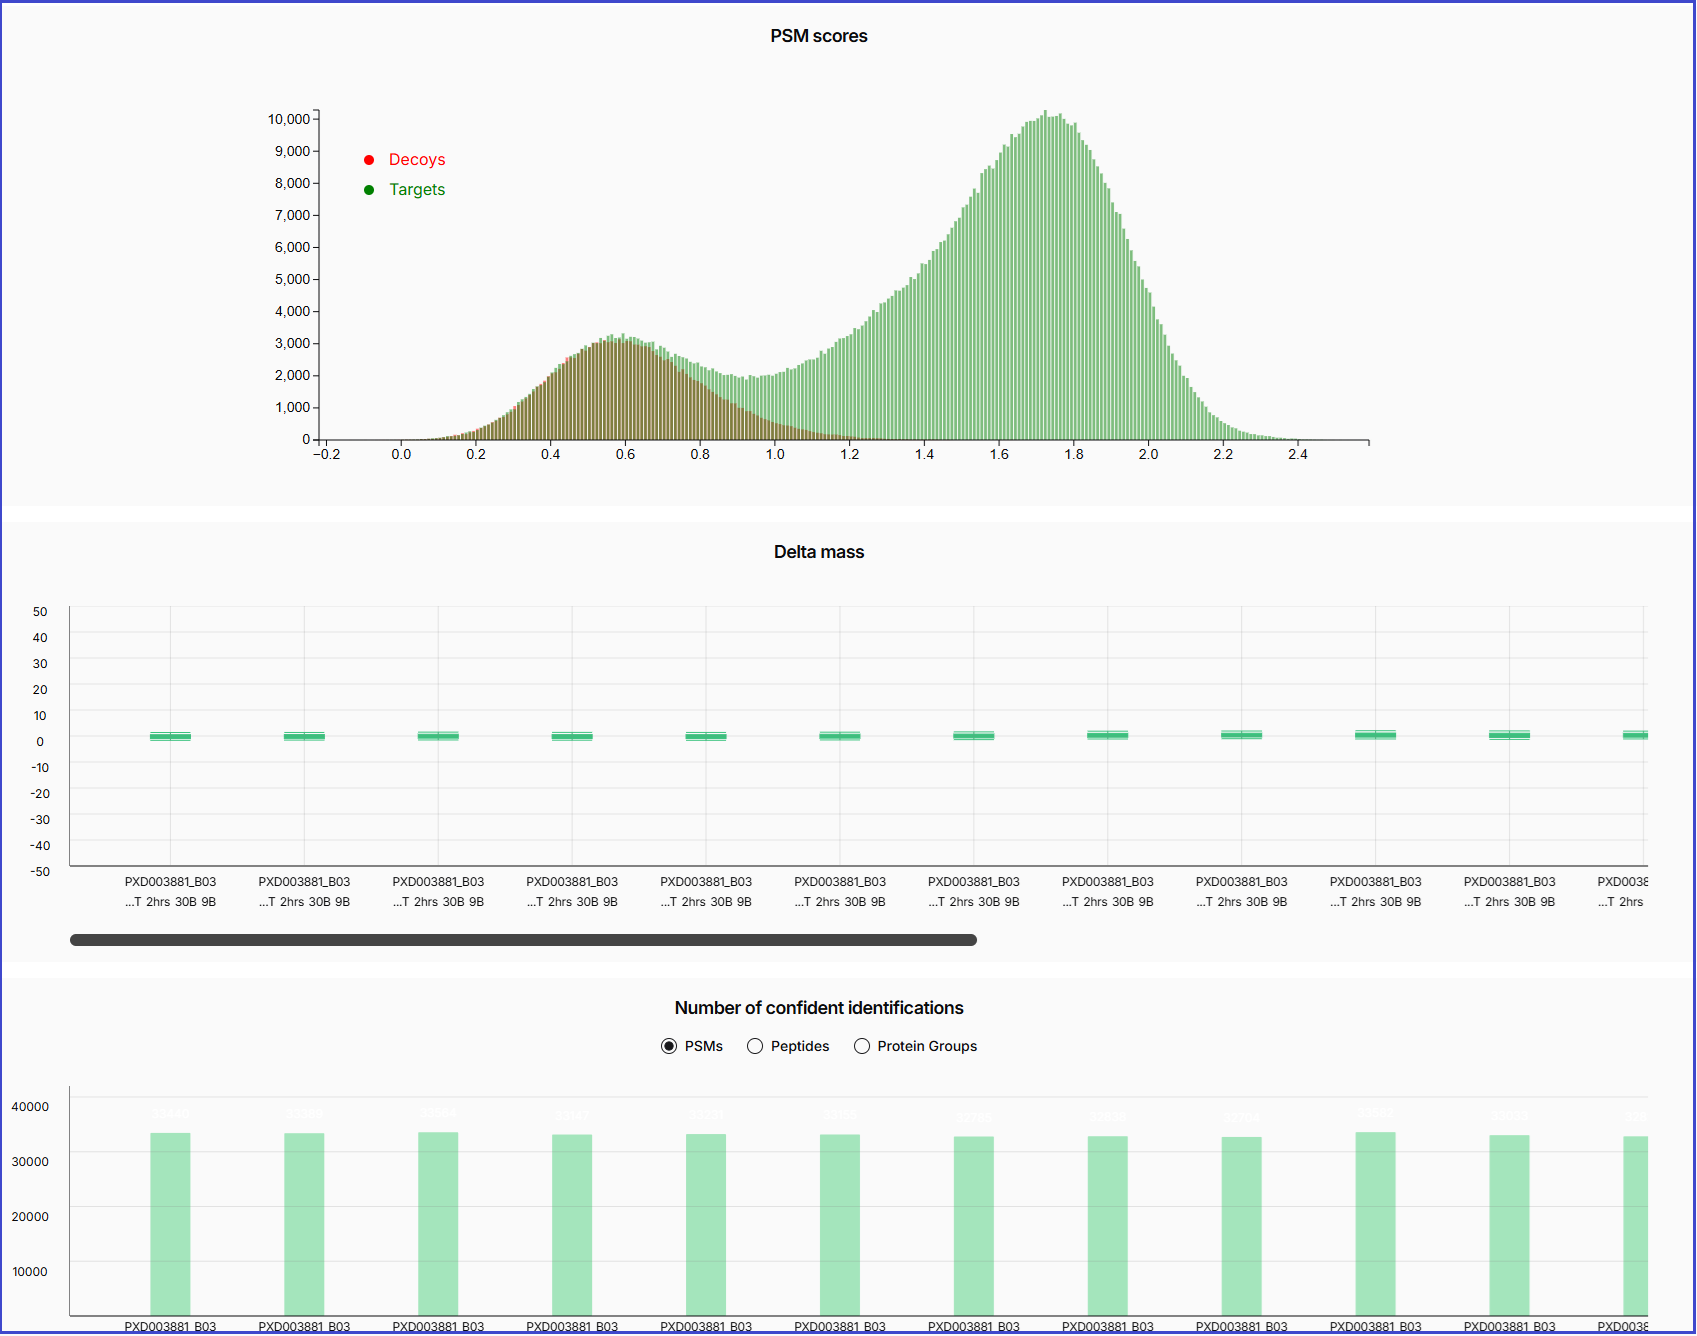
Task: Click the sixth Delta mass box plot
Action: coord(840,737)
